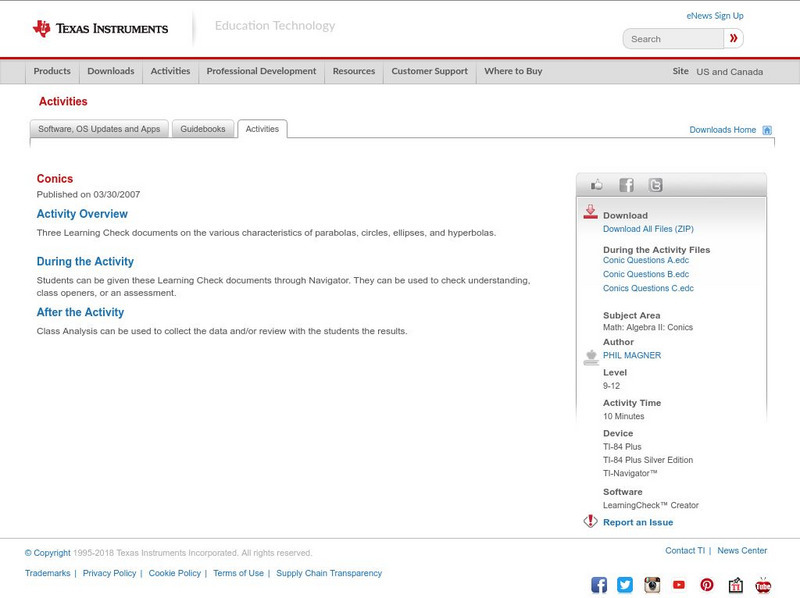The width and height of the screenshot is (800, 598).
Task: Share the activity via the Facebook icon
Action: point(627,184)
